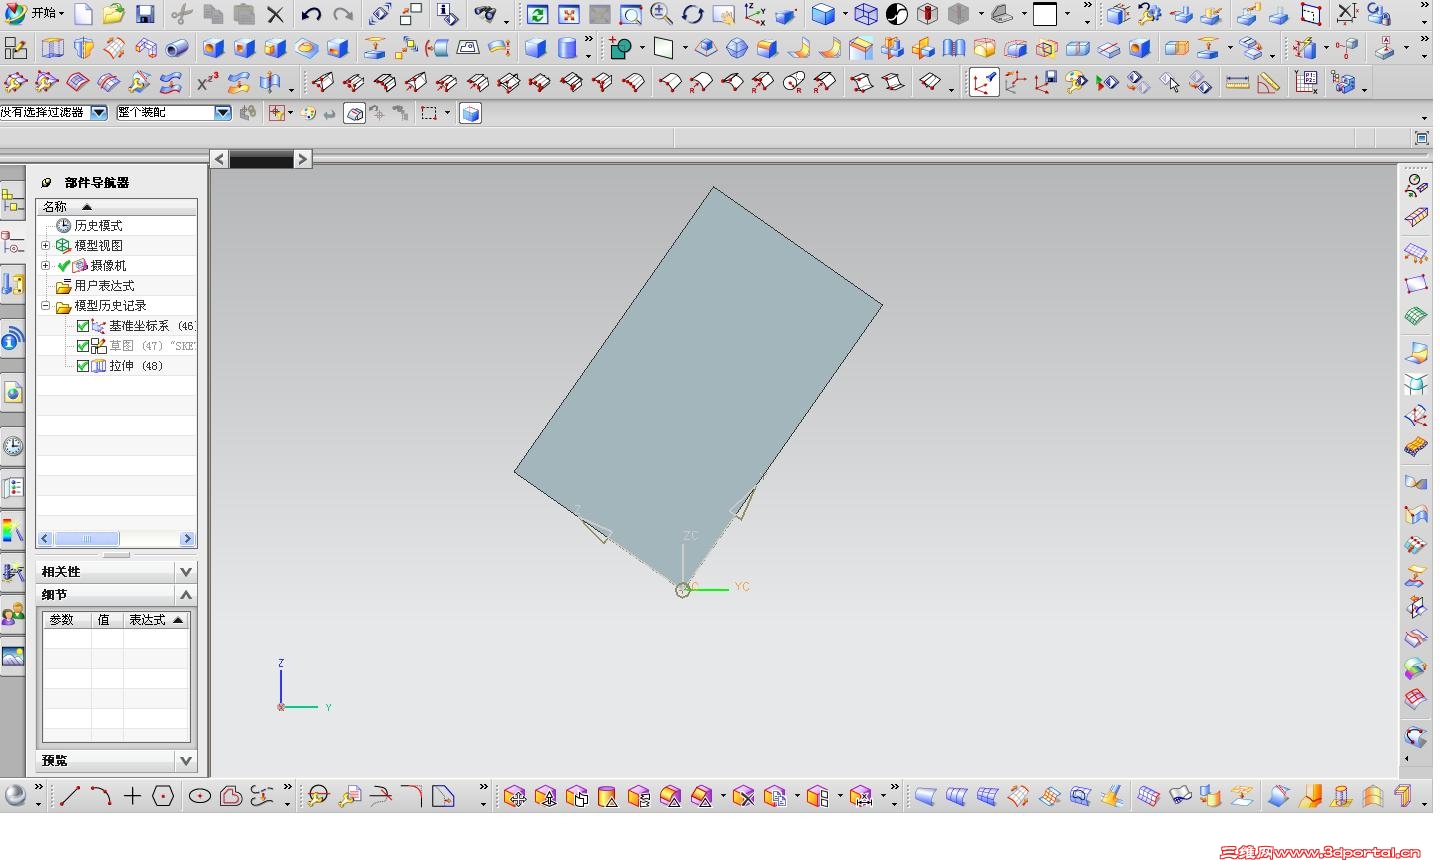Select the Zoom magnifier tool

[661, 14]
